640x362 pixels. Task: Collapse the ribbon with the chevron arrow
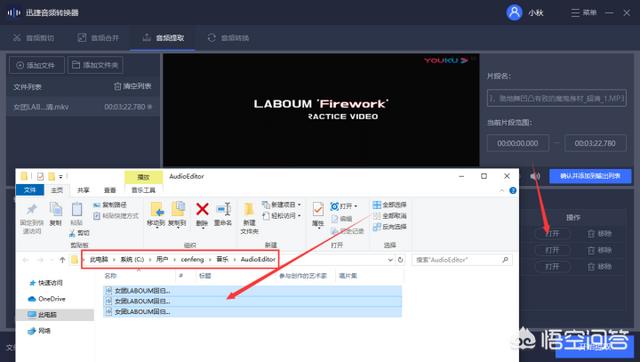[x=502, y=191]
